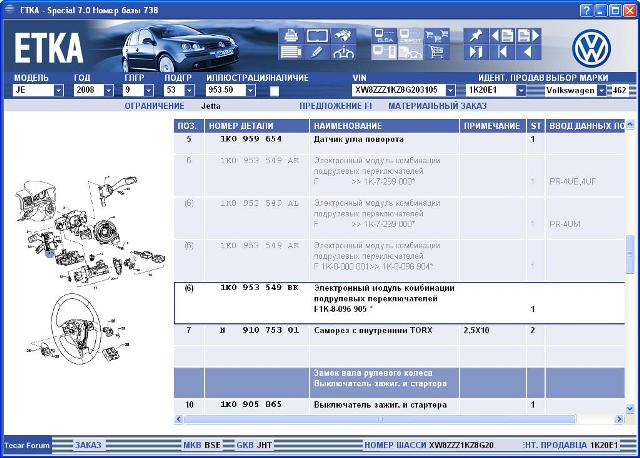Click the steering wheel illustration
The width and height of the screenshot is (640, 458).
point(77,329)
